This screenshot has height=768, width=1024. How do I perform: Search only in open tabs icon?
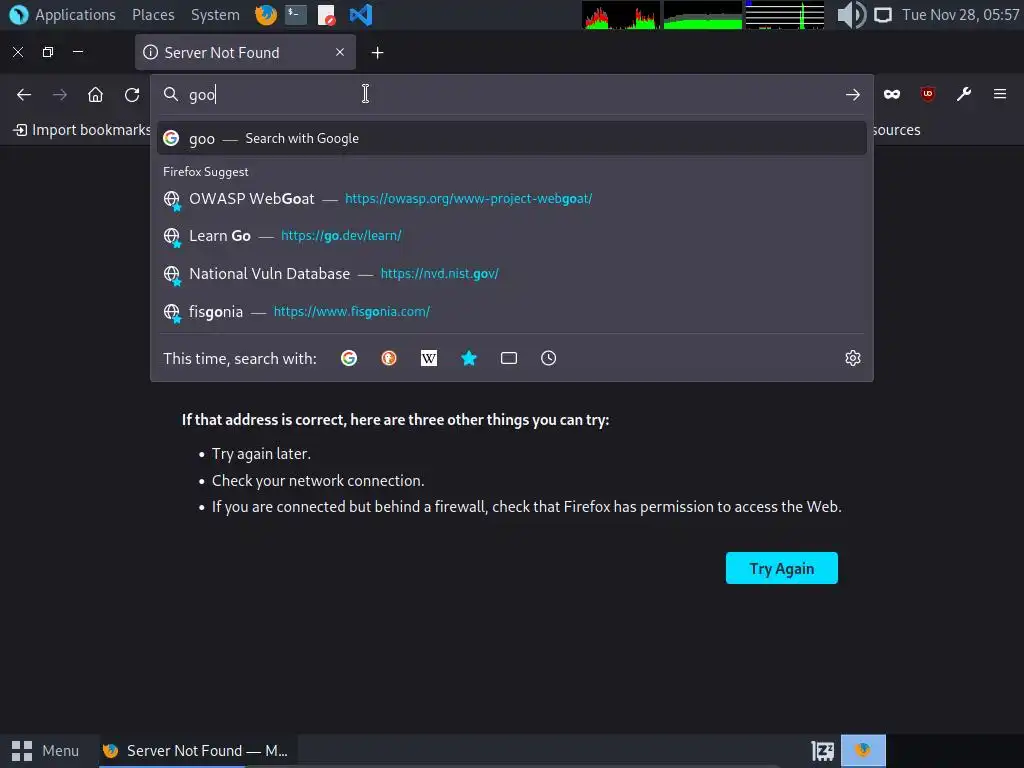point(509,358)
